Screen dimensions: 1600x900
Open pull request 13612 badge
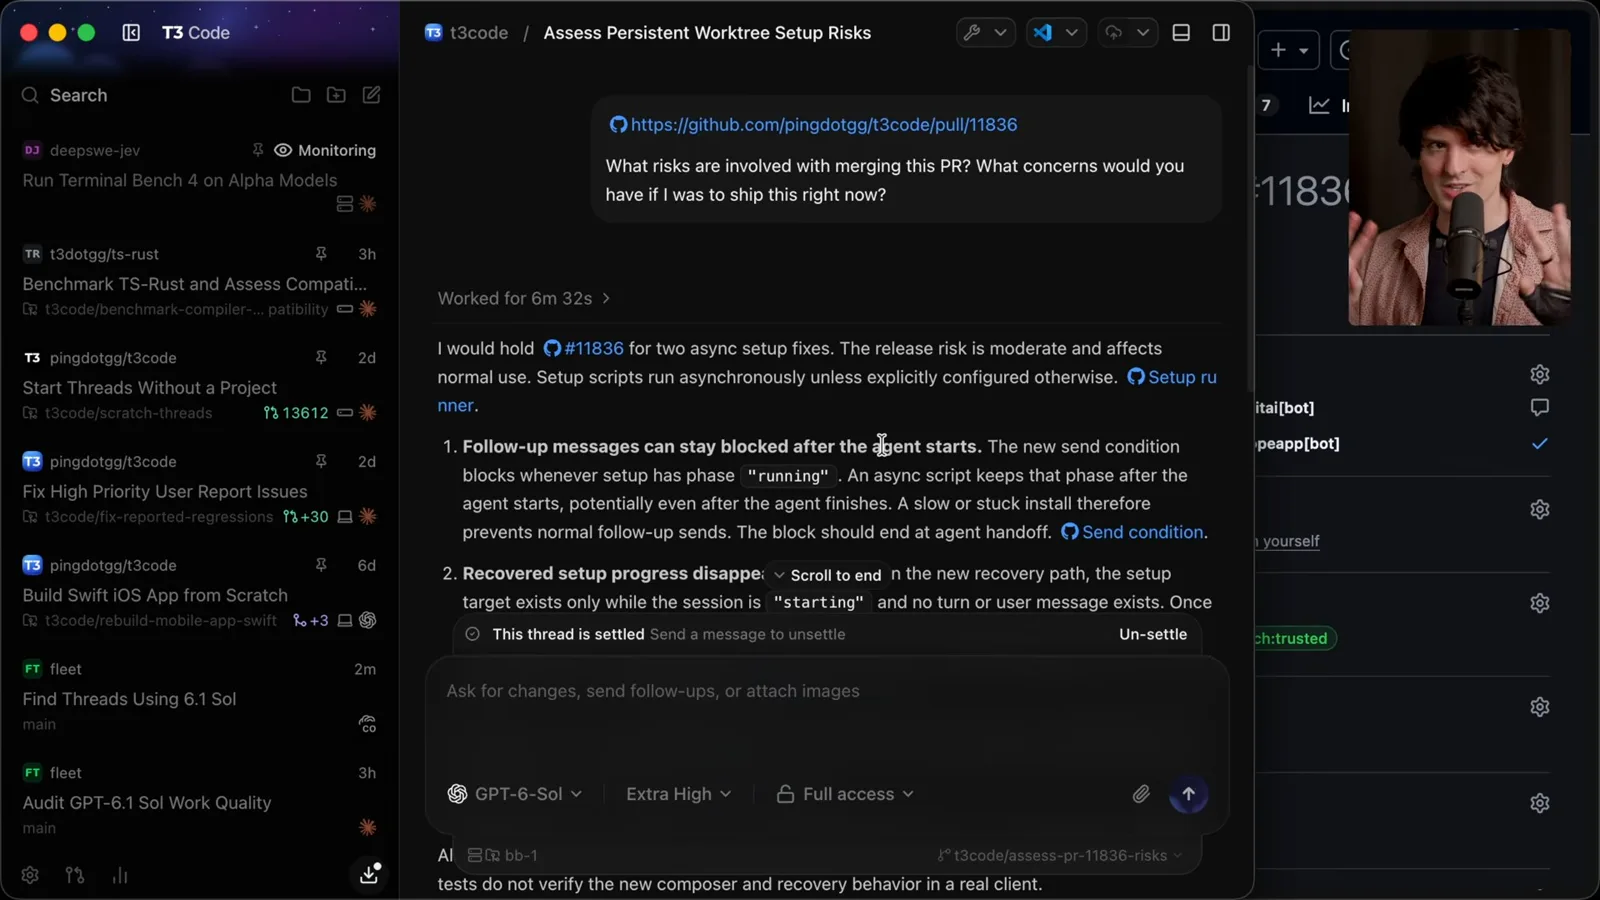coord(296,413)
